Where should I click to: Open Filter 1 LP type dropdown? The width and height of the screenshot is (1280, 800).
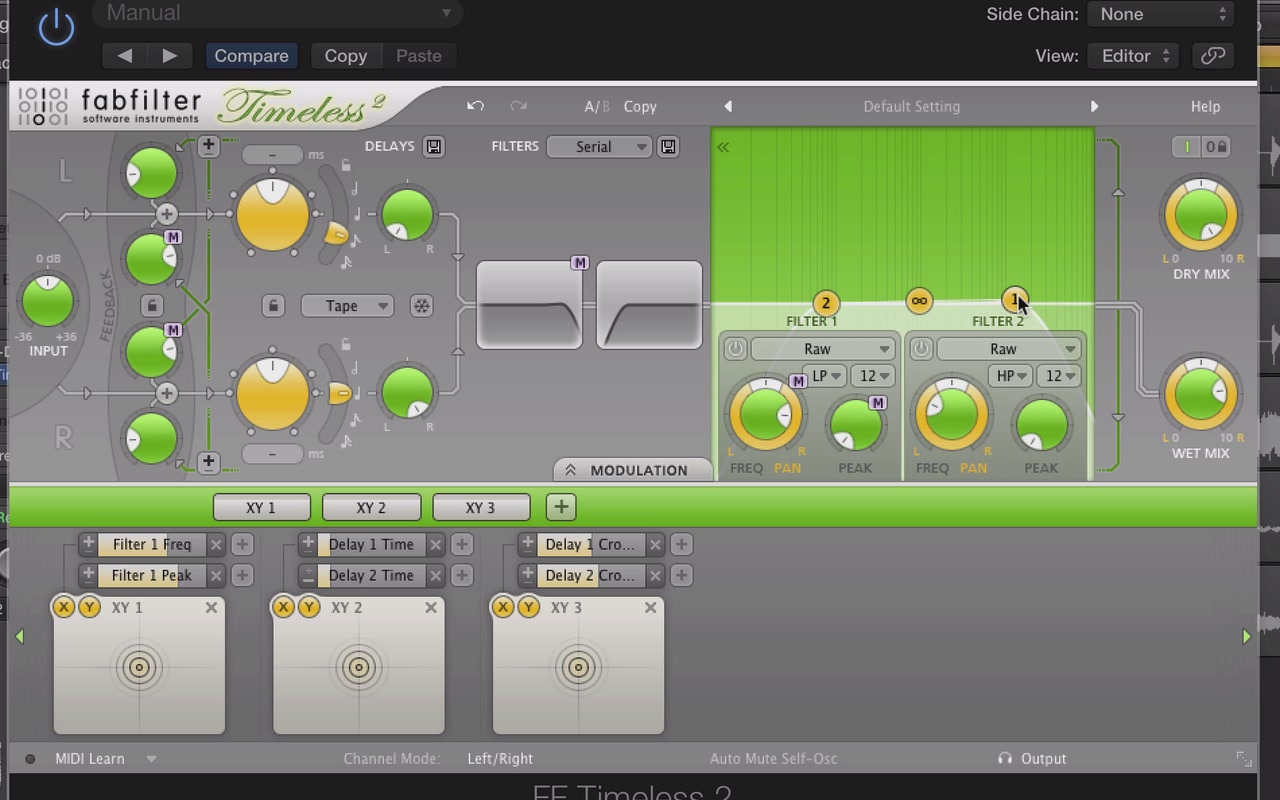[825, 376]
